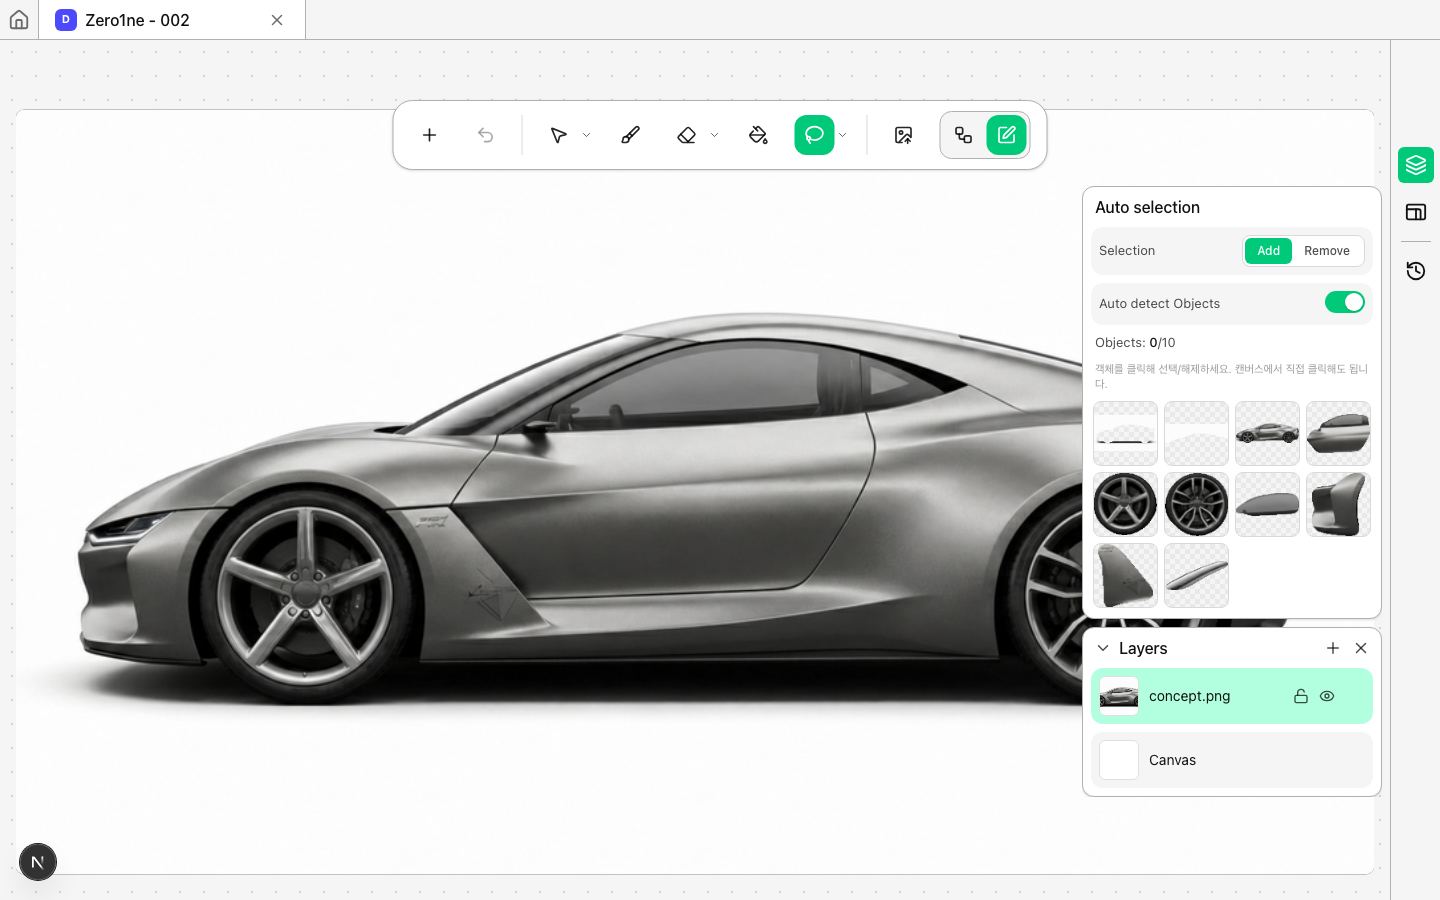Open the history clock sidebar icon
Image resolution: width=1440 pixels, height=900 pixels.
(1416, 271)
